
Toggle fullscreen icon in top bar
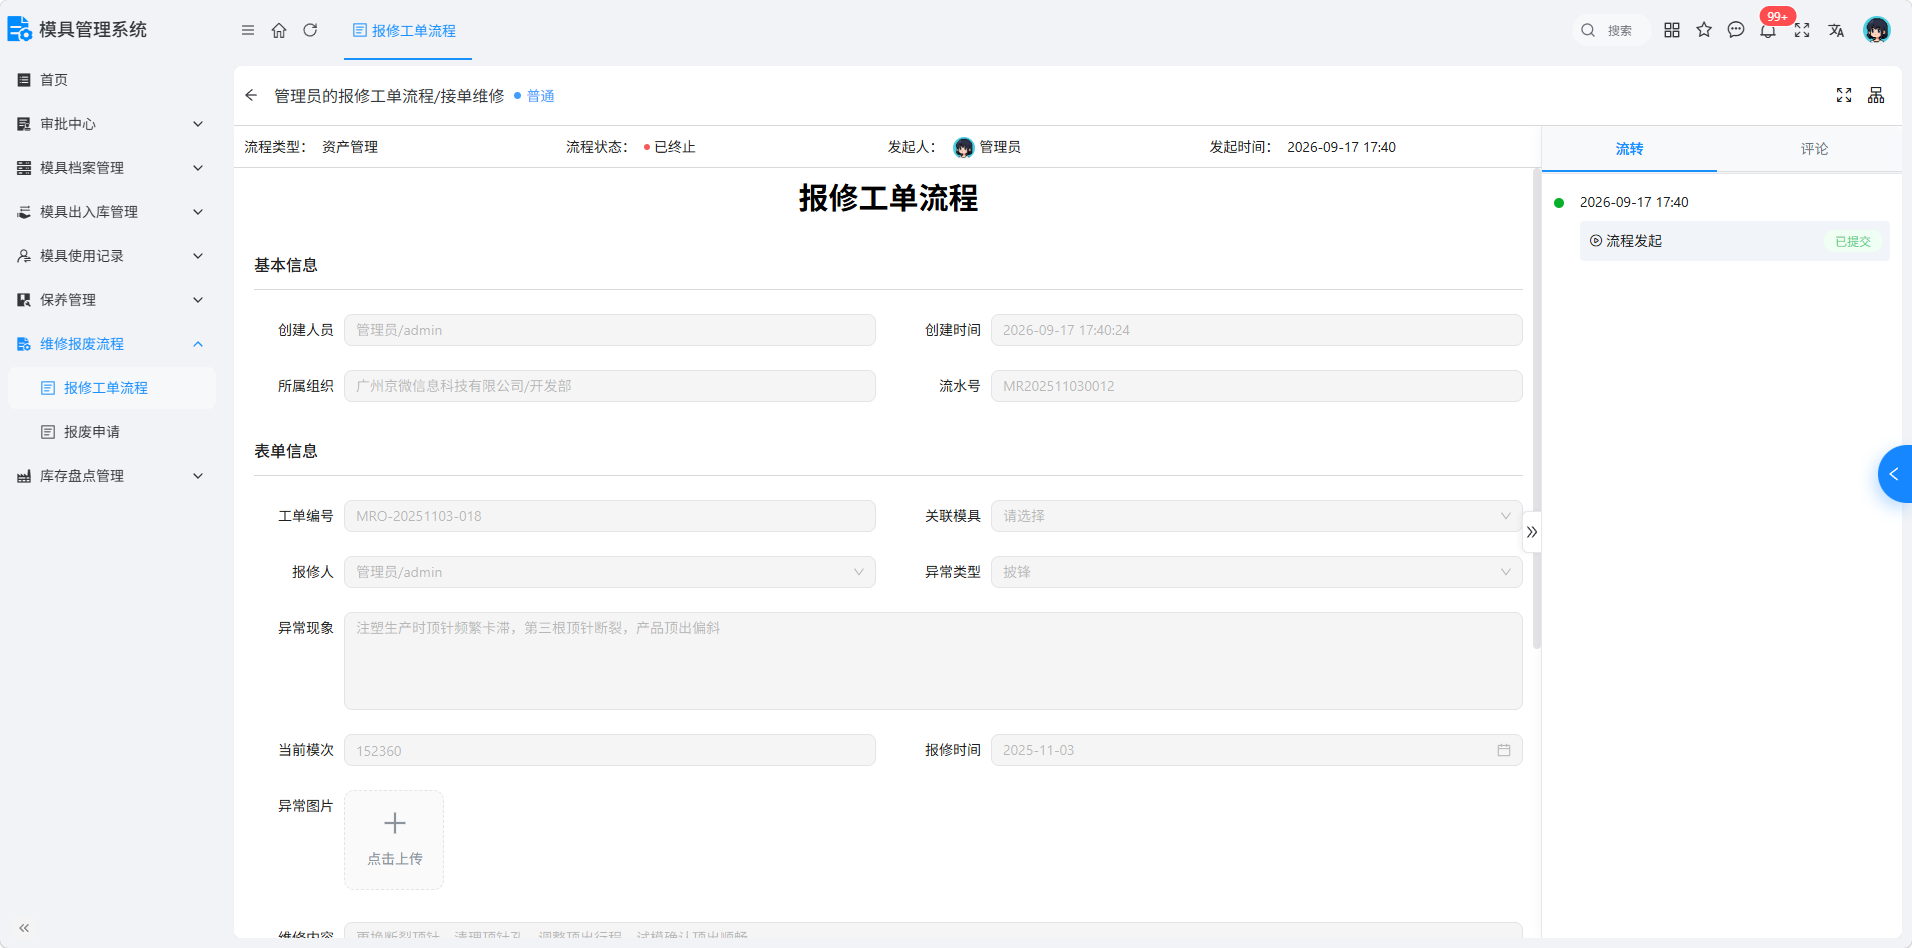(x=1802, y=30)
